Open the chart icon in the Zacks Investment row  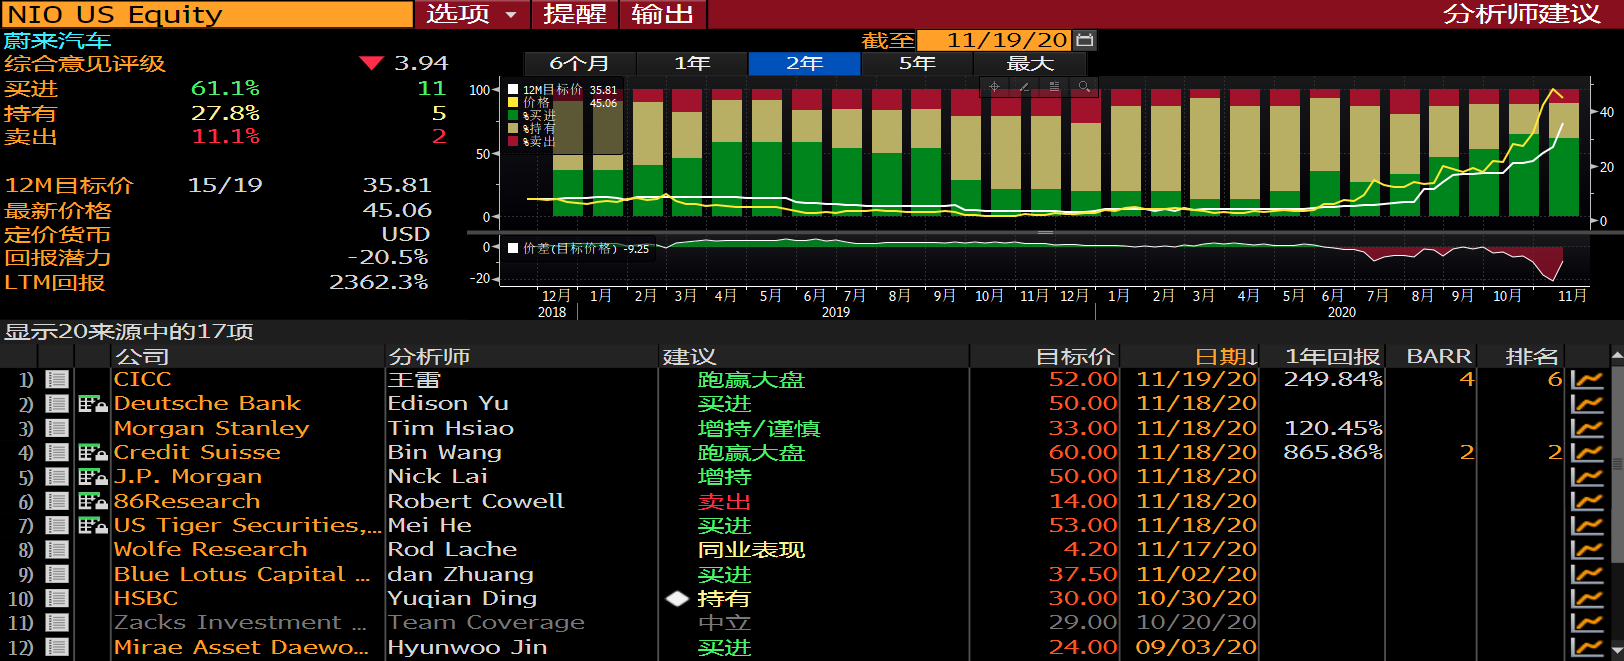[1587, 623]
